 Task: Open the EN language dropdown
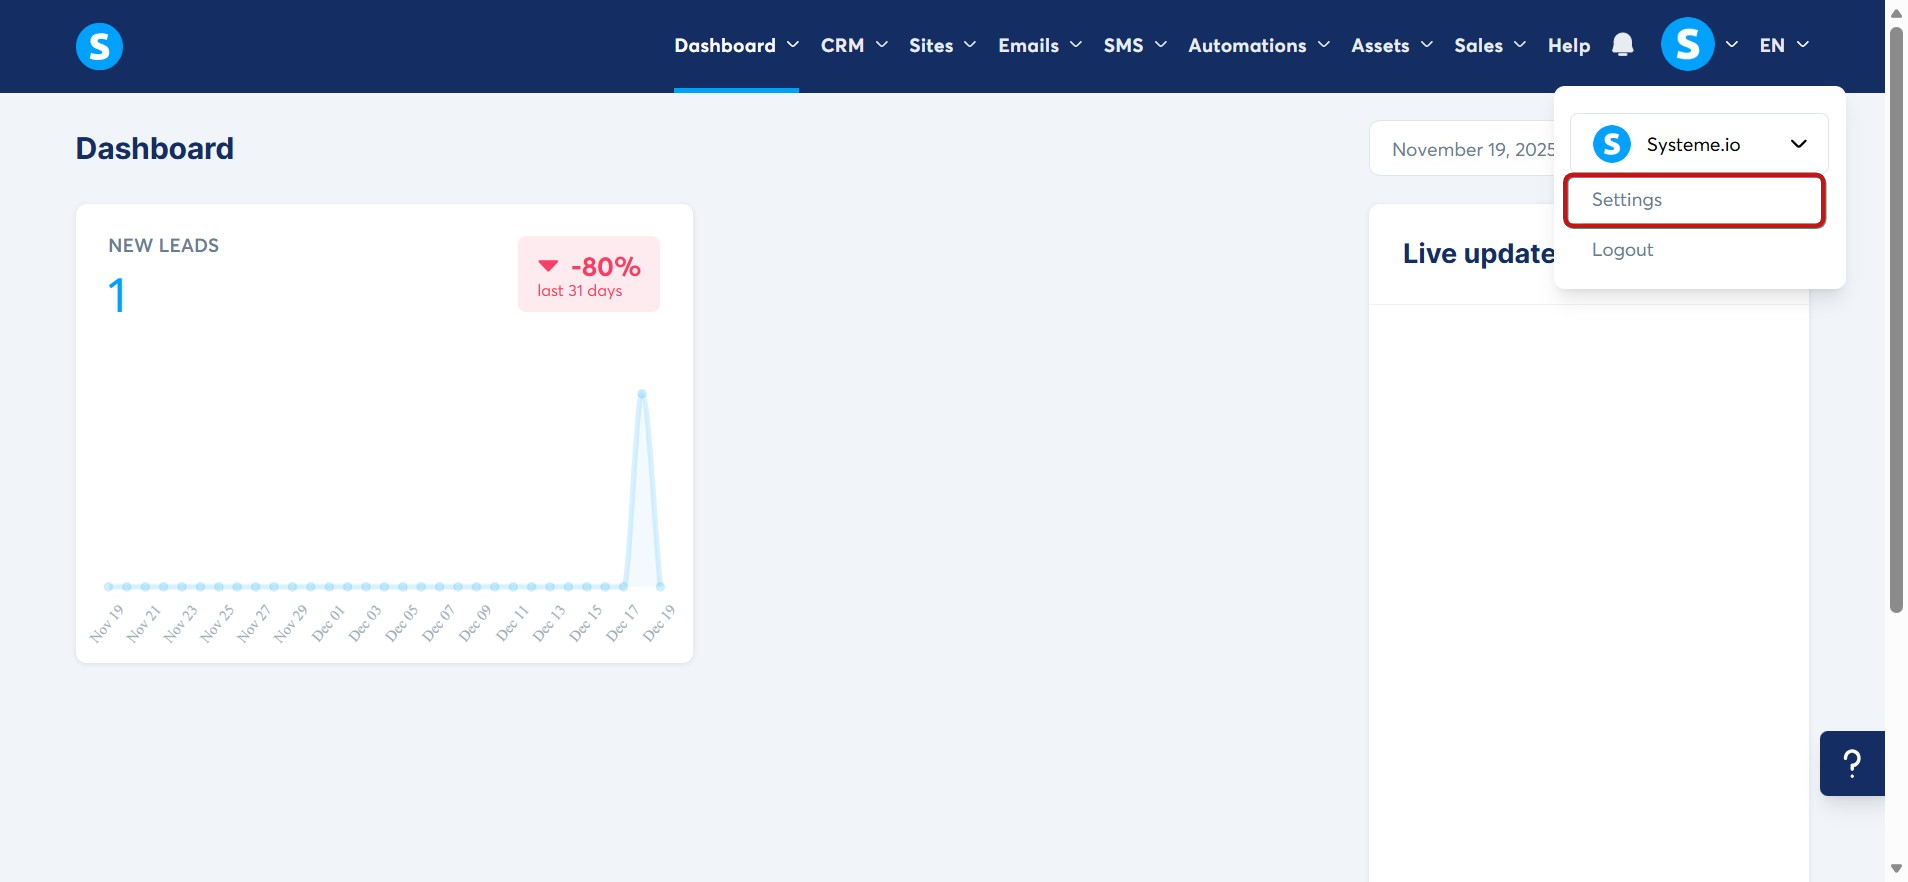click(1785, 45)
